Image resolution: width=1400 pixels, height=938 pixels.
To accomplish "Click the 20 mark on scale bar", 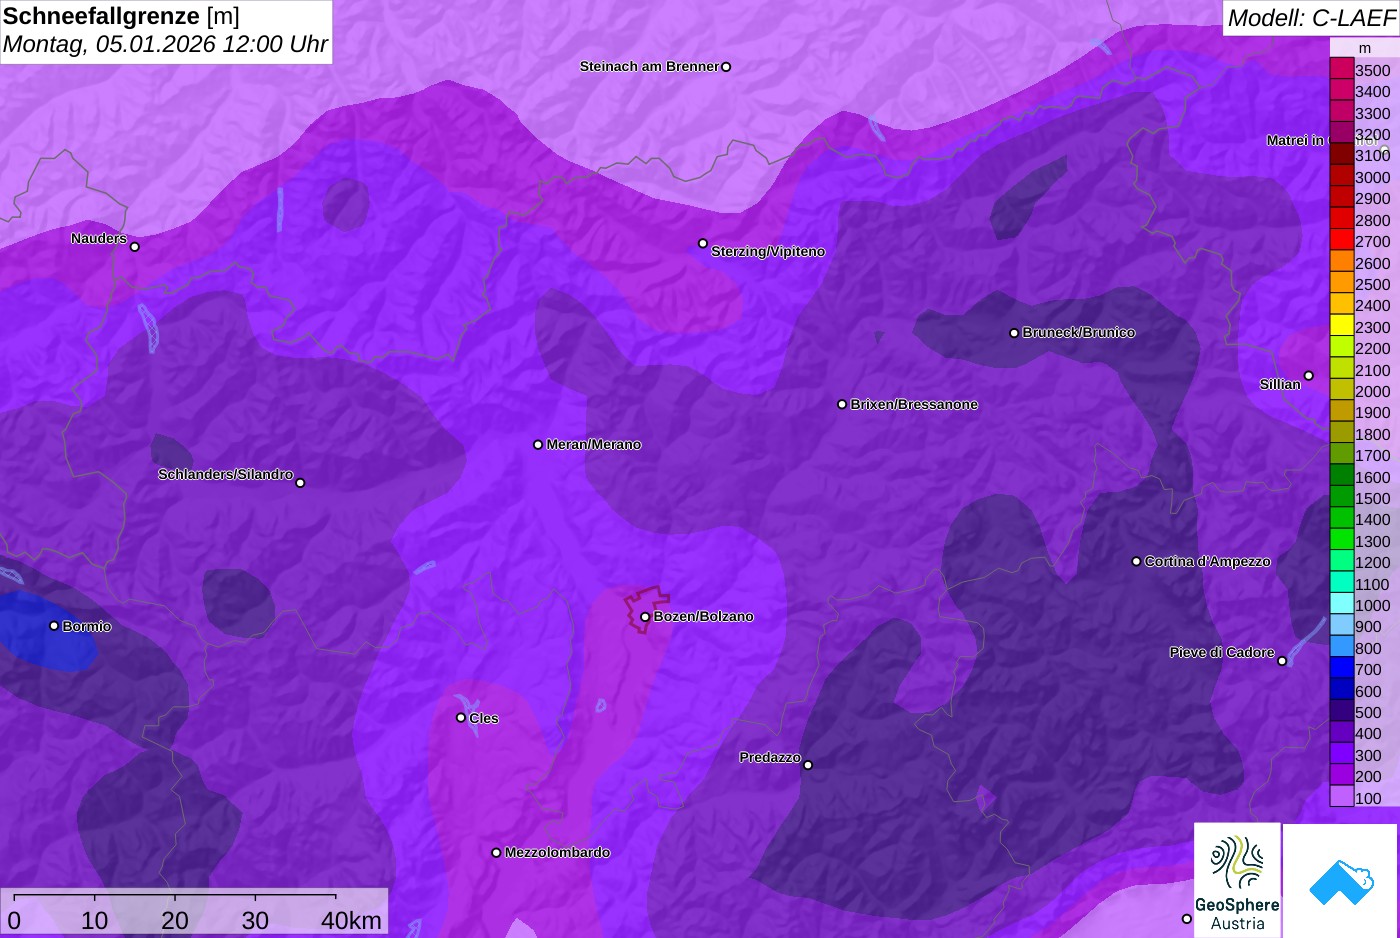I will pos(175,921).
